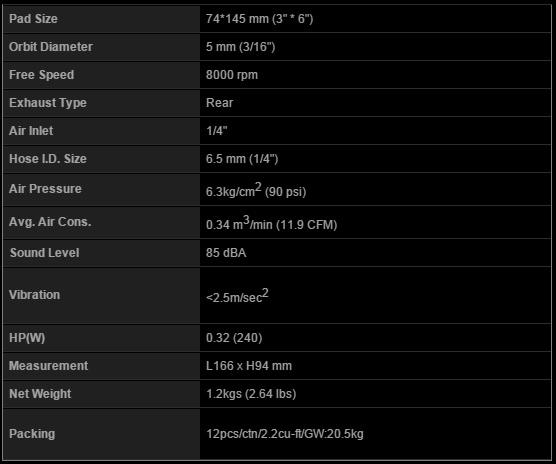Image resolution: width=556 pixels, height=464 pixels.
Task: Click the Air Pressure label
Action: point(45,189)
